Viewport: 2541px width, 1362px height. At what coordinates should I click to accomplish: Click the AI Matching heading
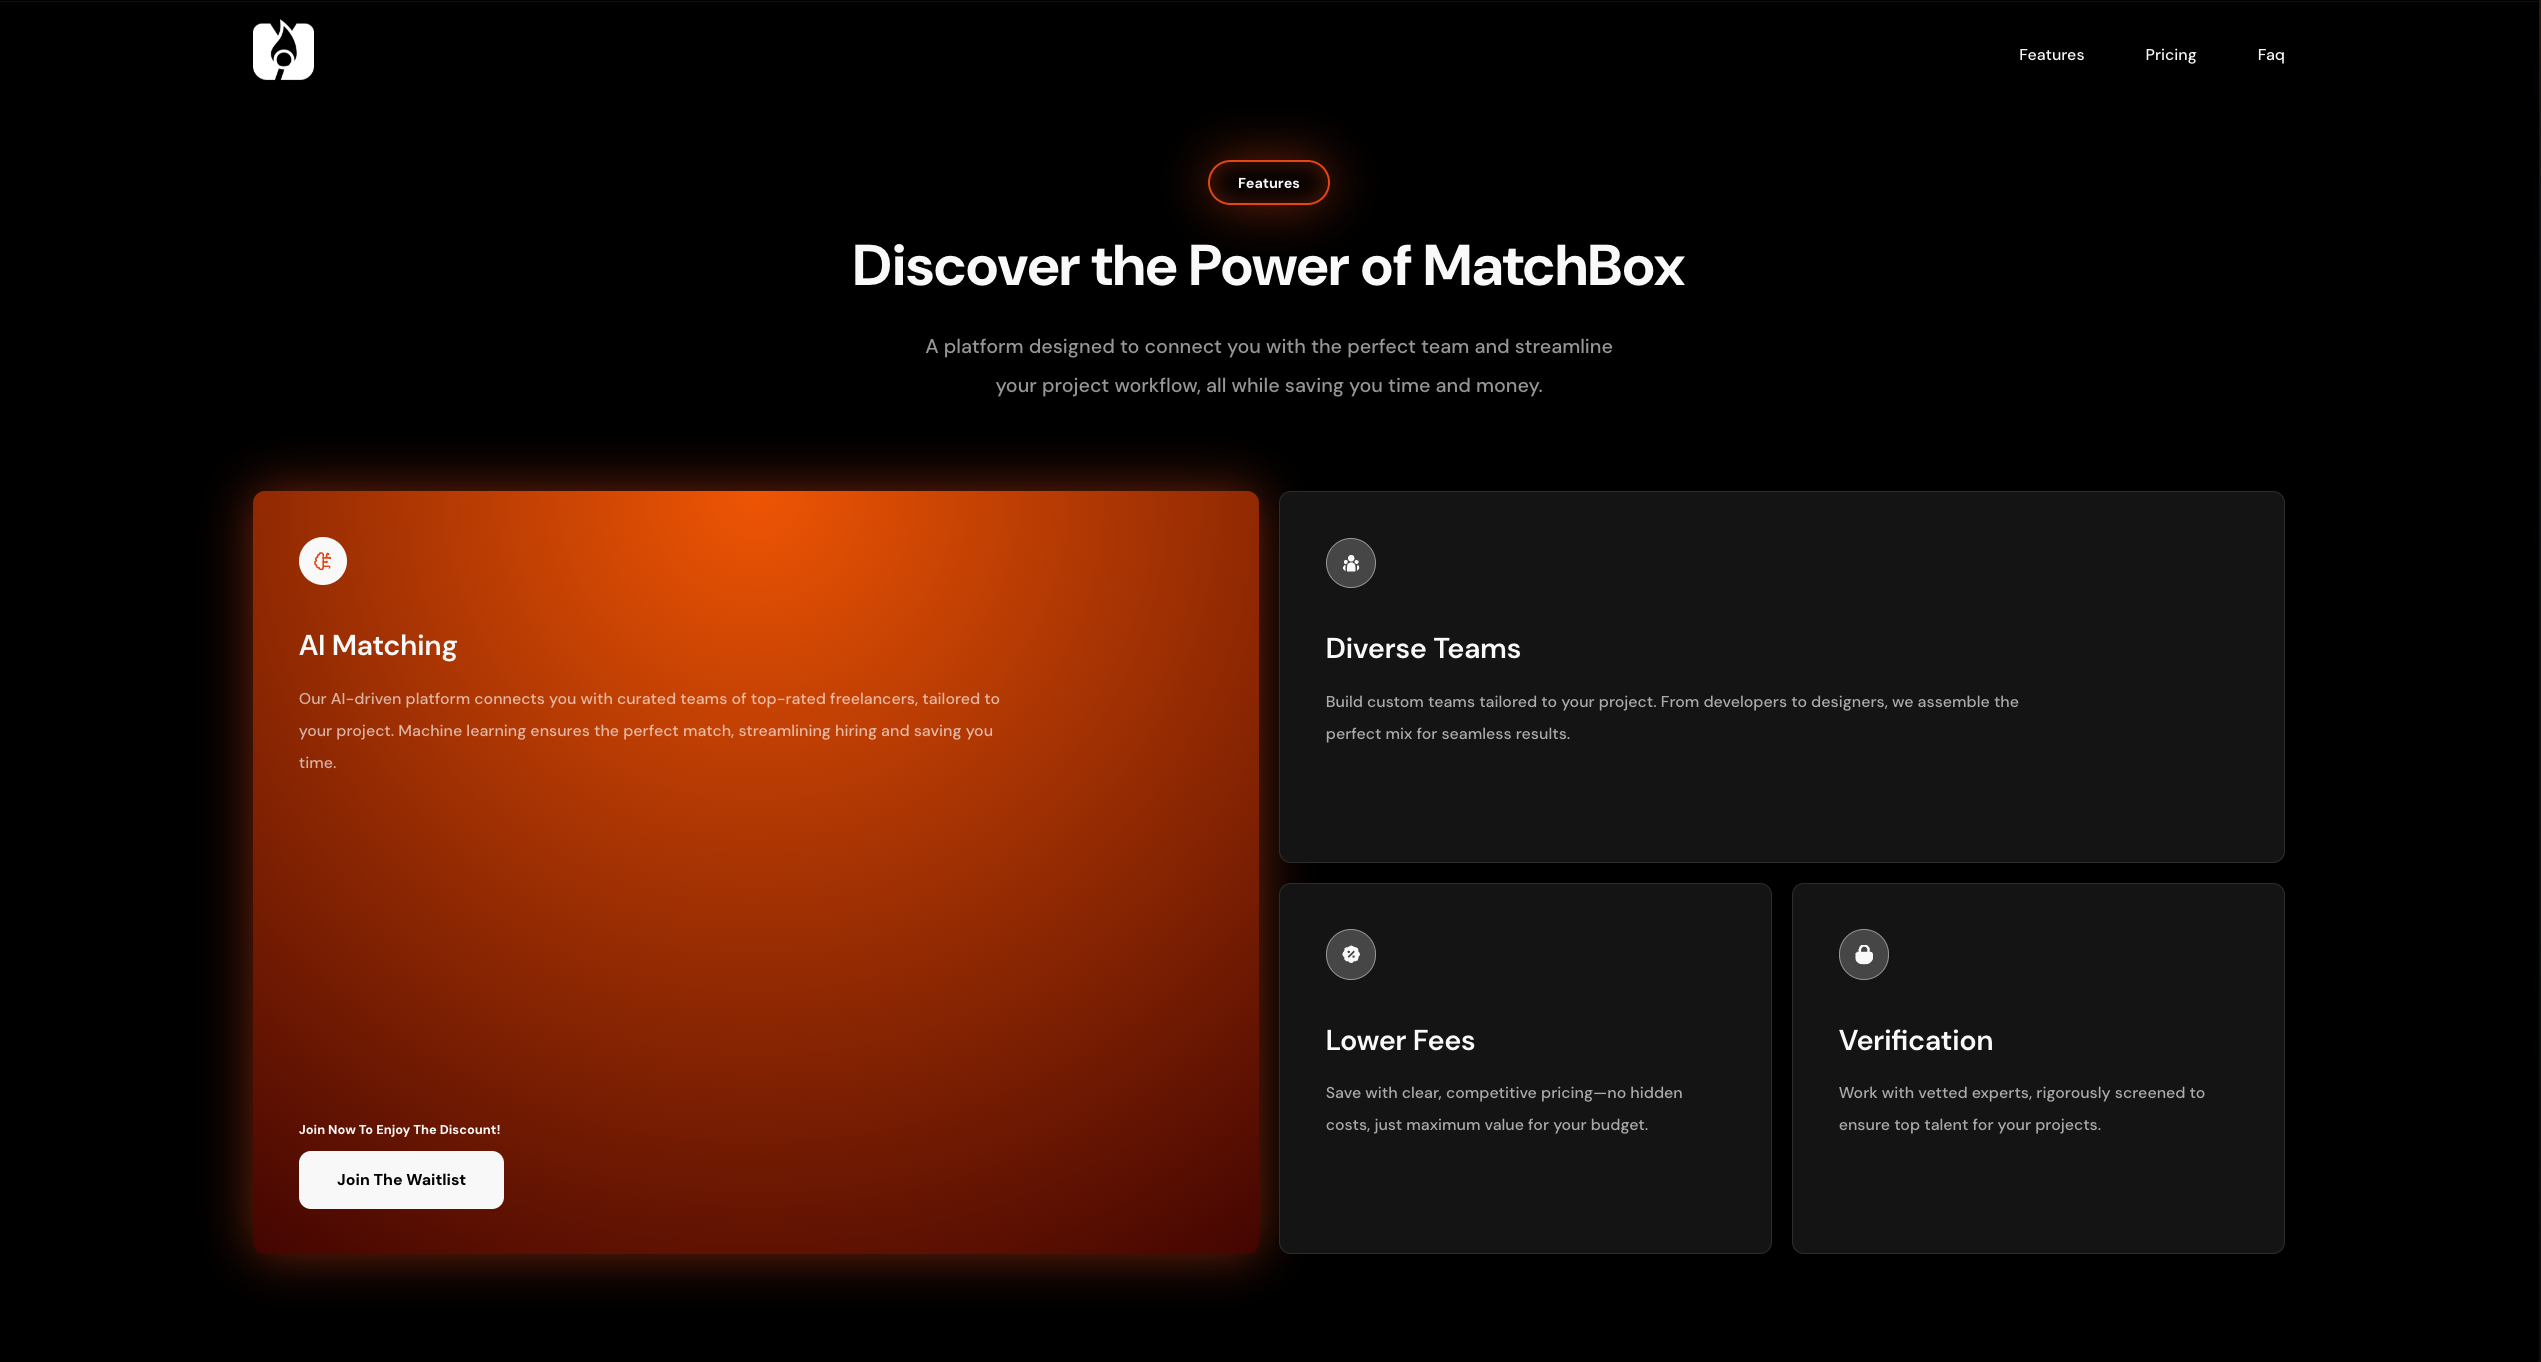[x=378, y=646]
